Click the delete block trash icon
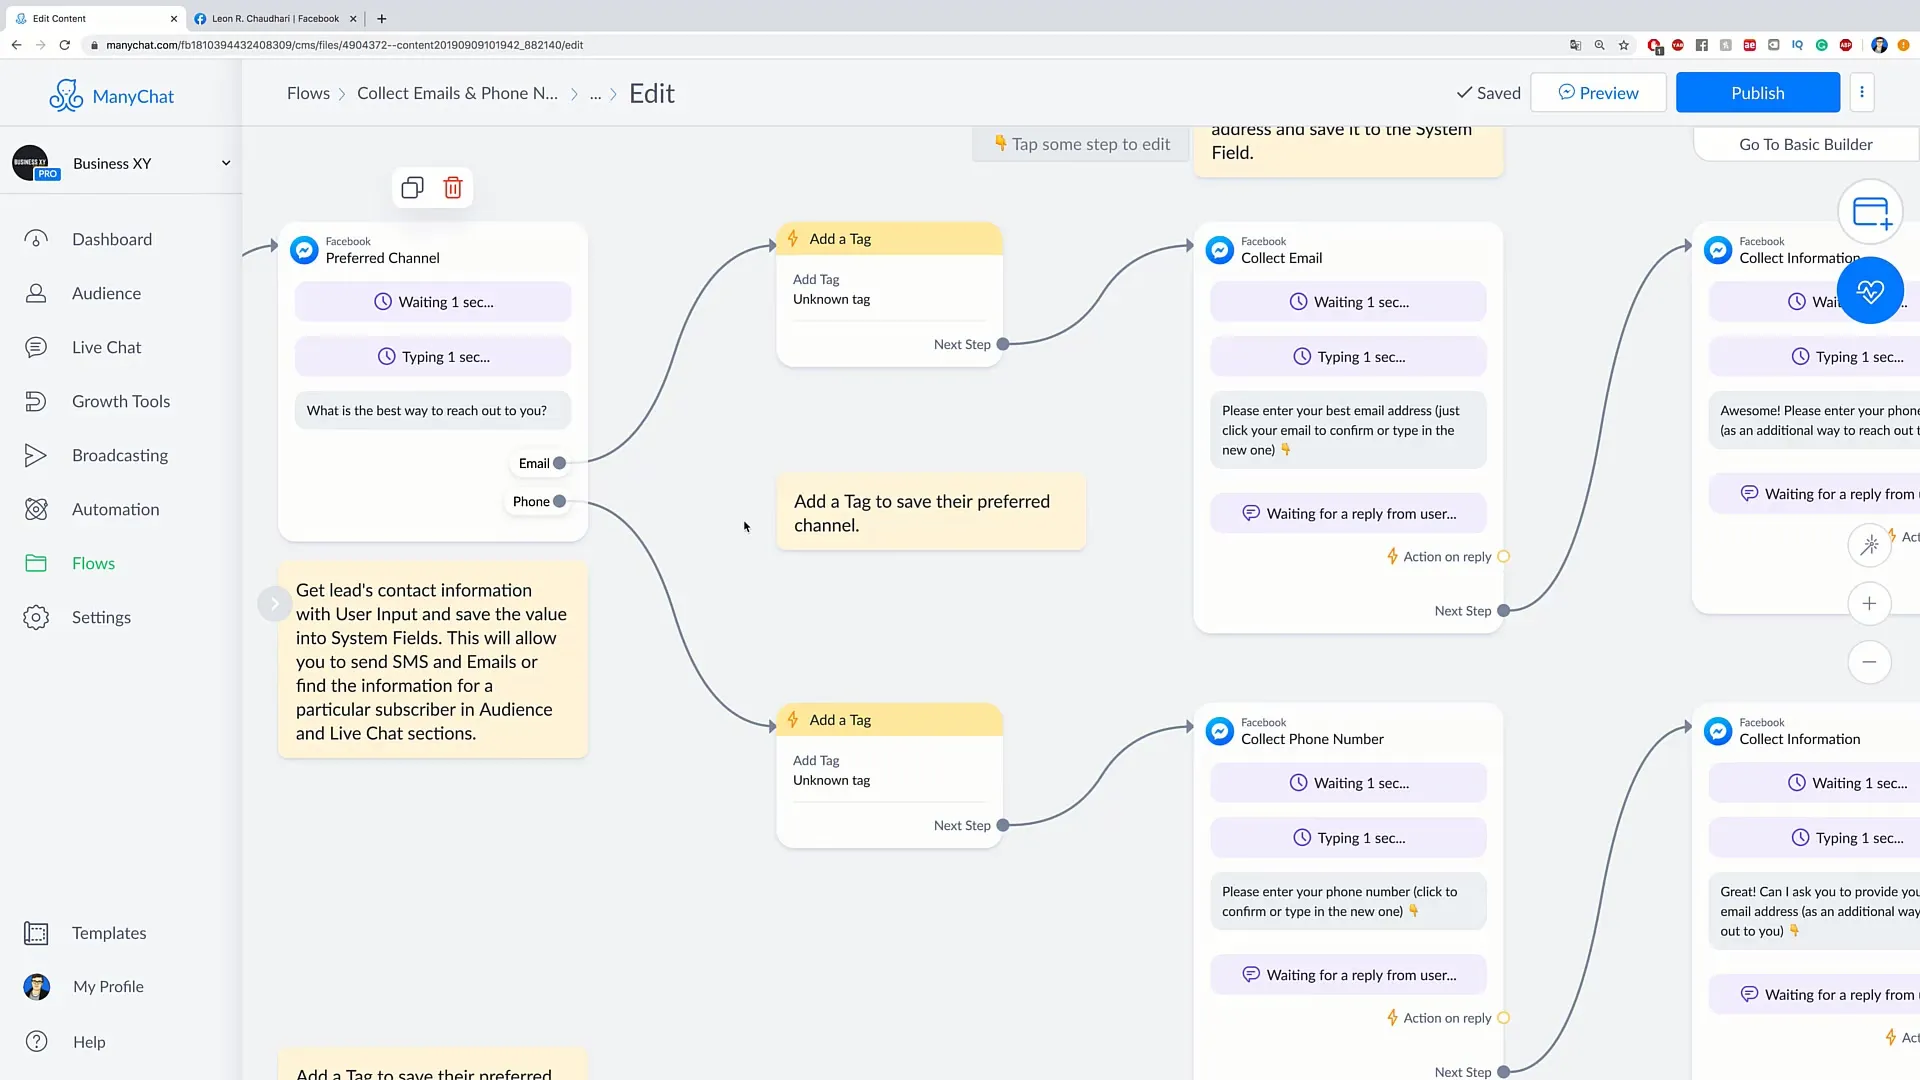Screen dimensions: 1920x1080 click(452, 187)
